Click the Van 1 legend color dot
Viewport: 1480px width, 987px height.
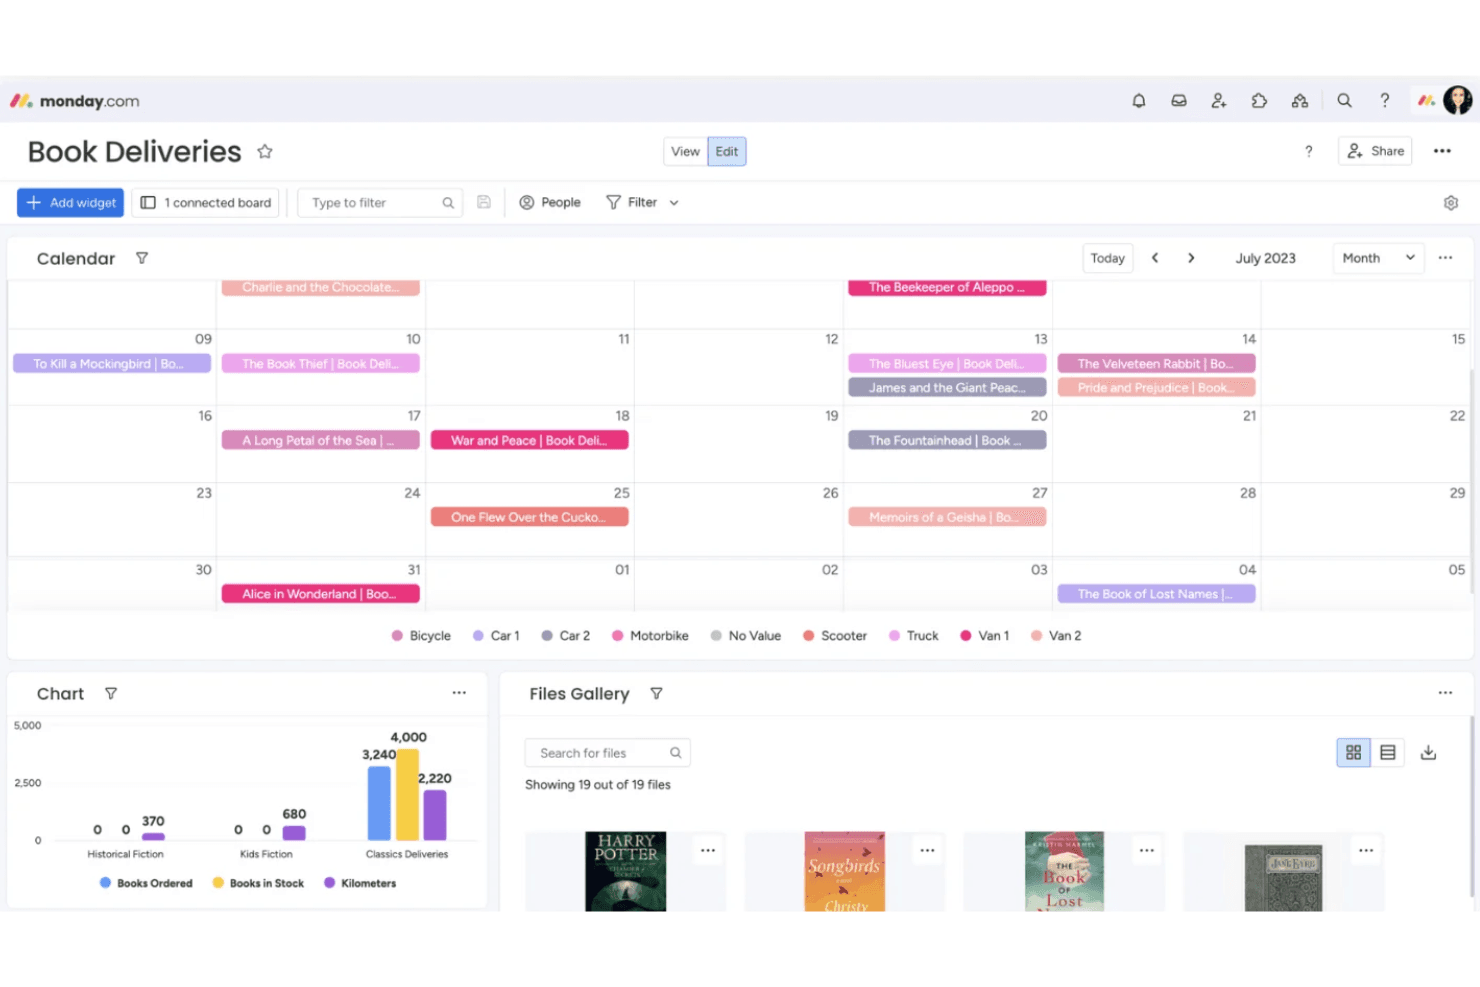pos(965,635)
